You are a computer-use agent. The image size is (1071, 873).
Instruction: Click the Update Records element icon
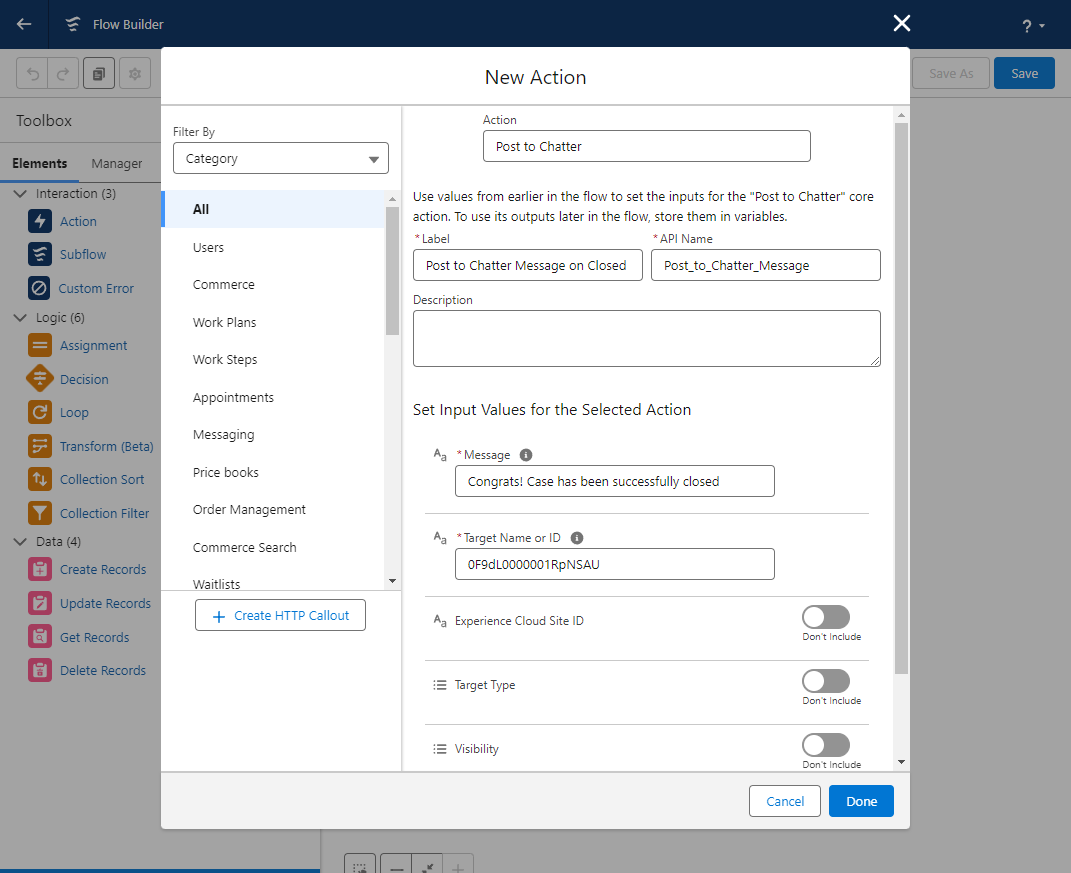(40, 603)
